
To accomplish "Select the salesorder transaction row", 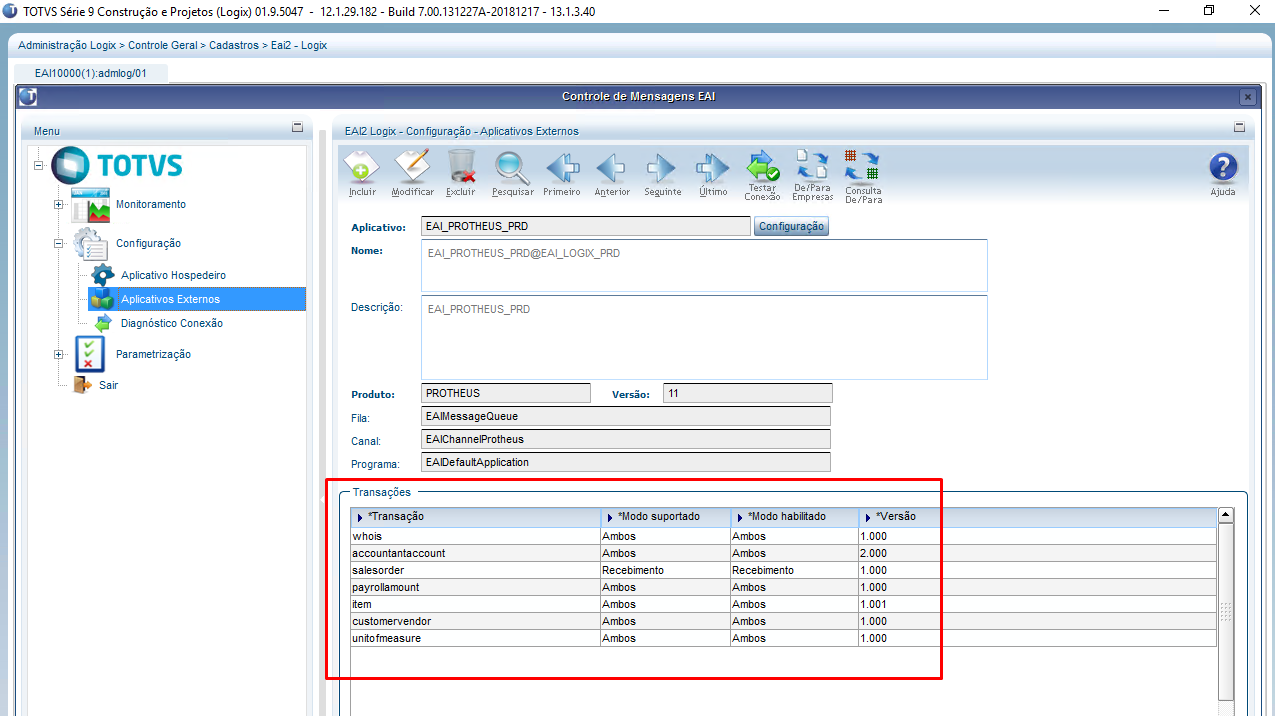I will [783, 570].
